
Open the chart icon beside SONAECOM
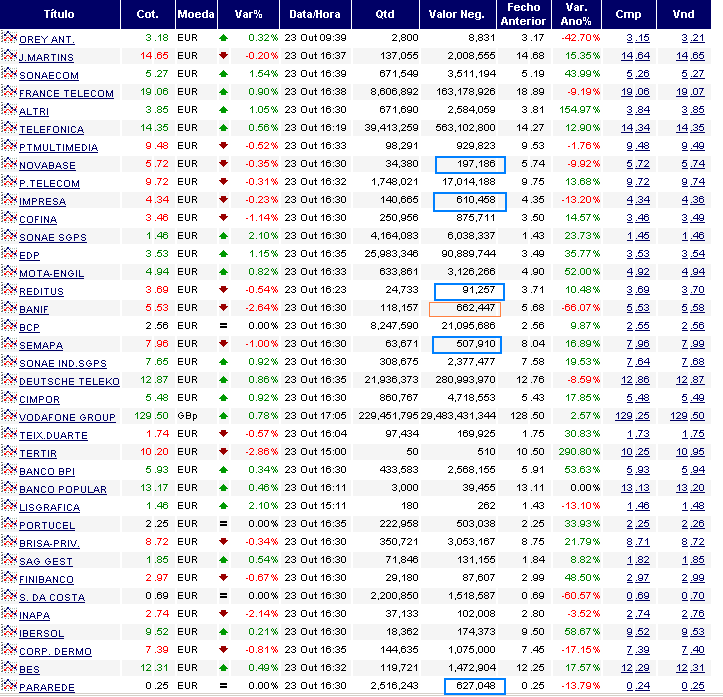pos(9,73)
